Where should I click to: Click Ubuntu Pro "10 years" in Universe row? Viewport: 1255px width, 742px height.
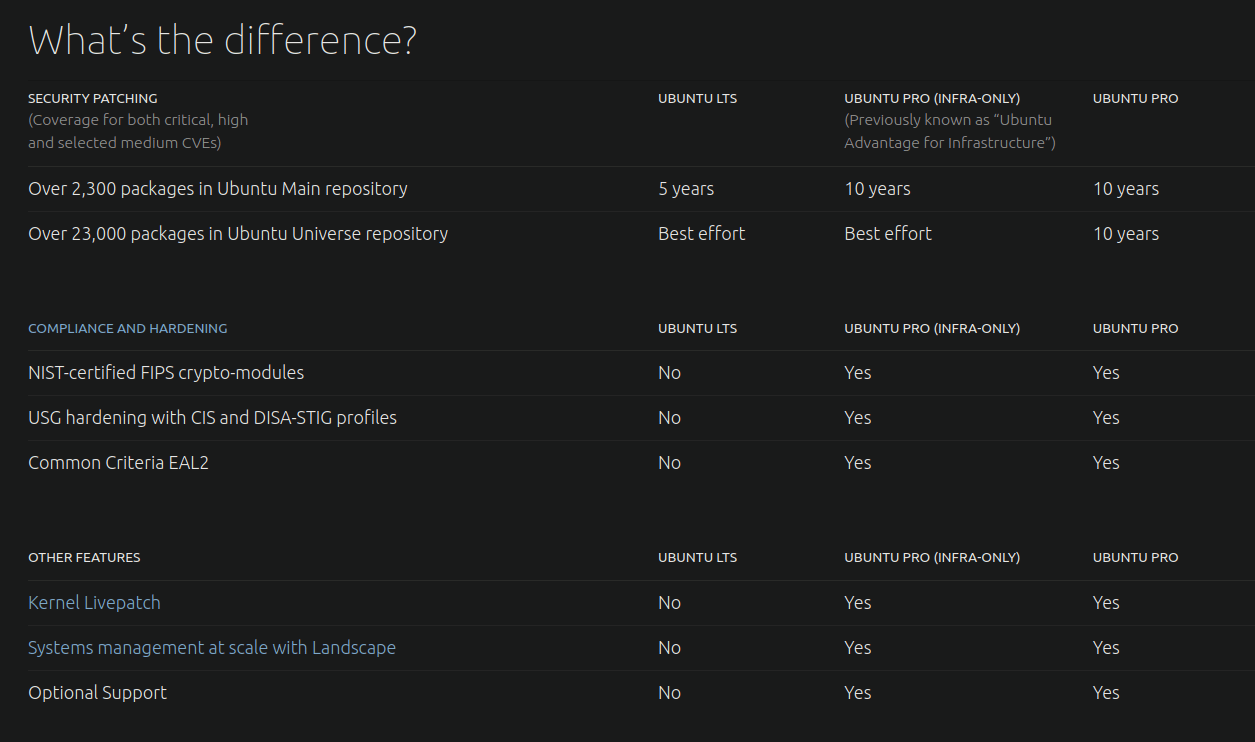click(1125, 234)
